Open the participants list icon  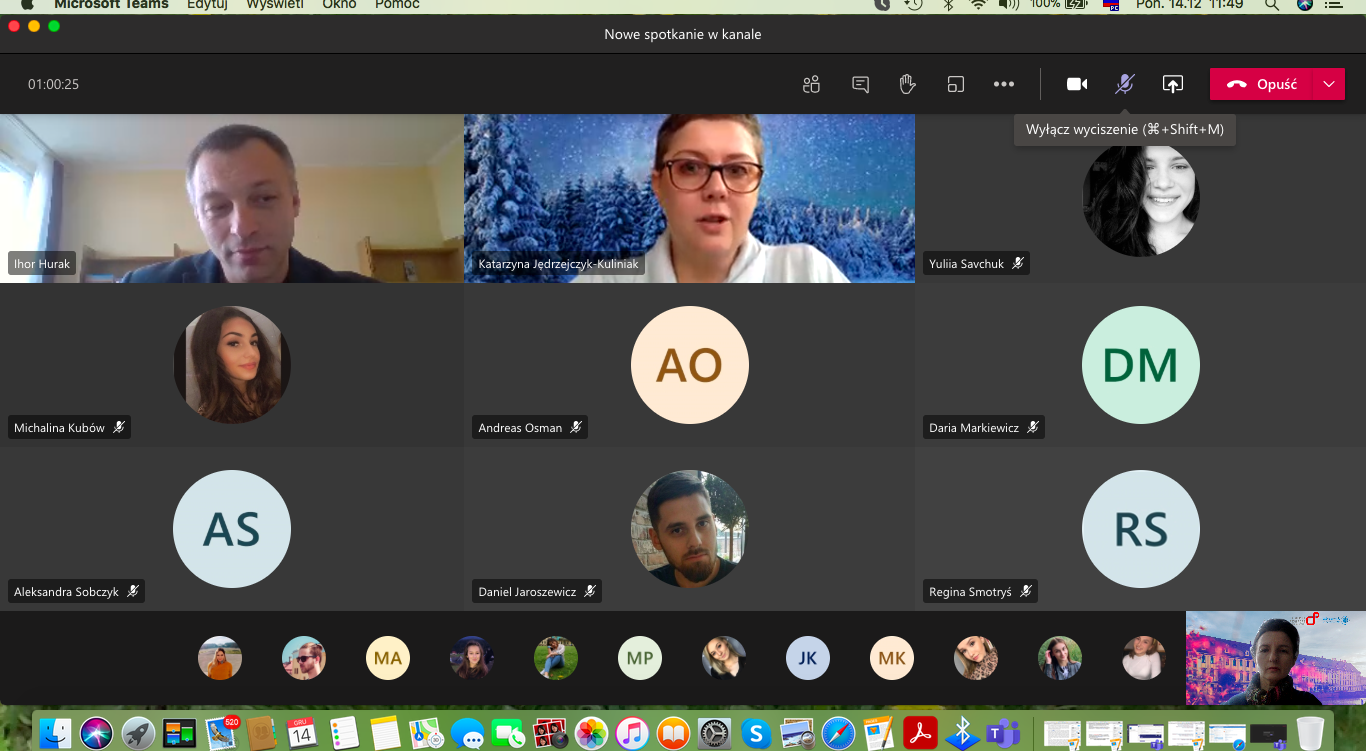click(811, 84)
